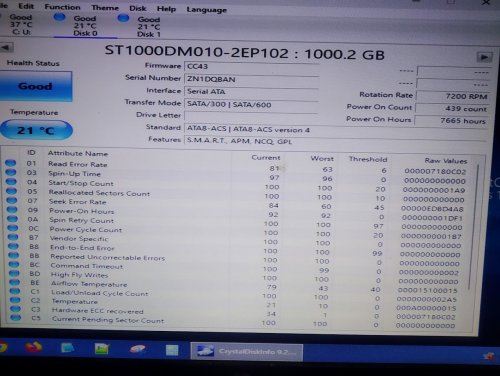This screenshot has height=376, width=500.
Task: Click the Reallocated Sectors Count status icon
Action: [x=12, y=191]
